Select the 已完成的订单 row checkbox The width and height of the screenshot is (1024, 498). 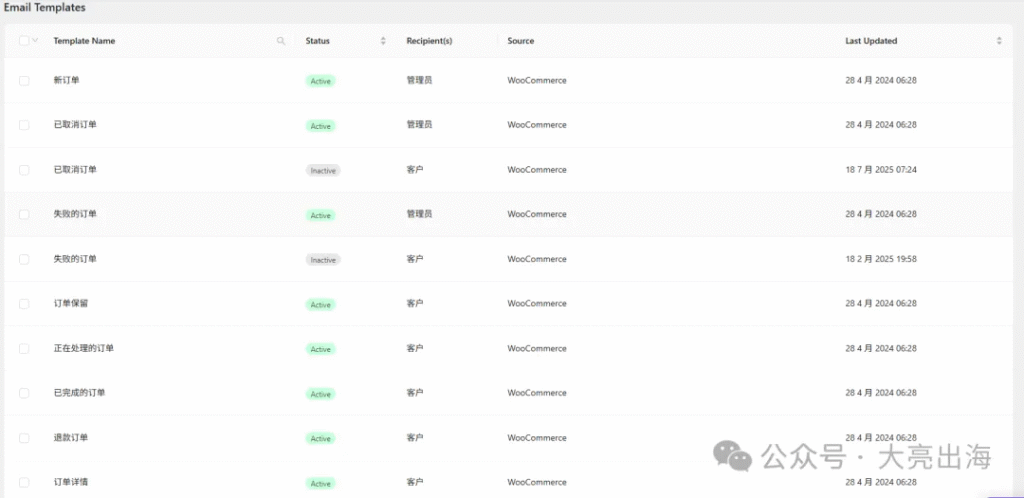tap(24, 393)
